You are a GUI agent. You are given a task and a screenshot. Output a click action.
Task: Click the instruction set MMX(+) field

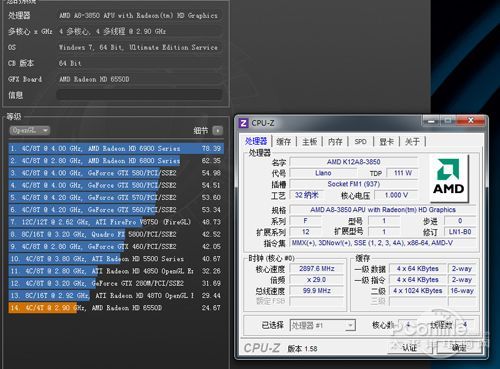coord(383,243)
